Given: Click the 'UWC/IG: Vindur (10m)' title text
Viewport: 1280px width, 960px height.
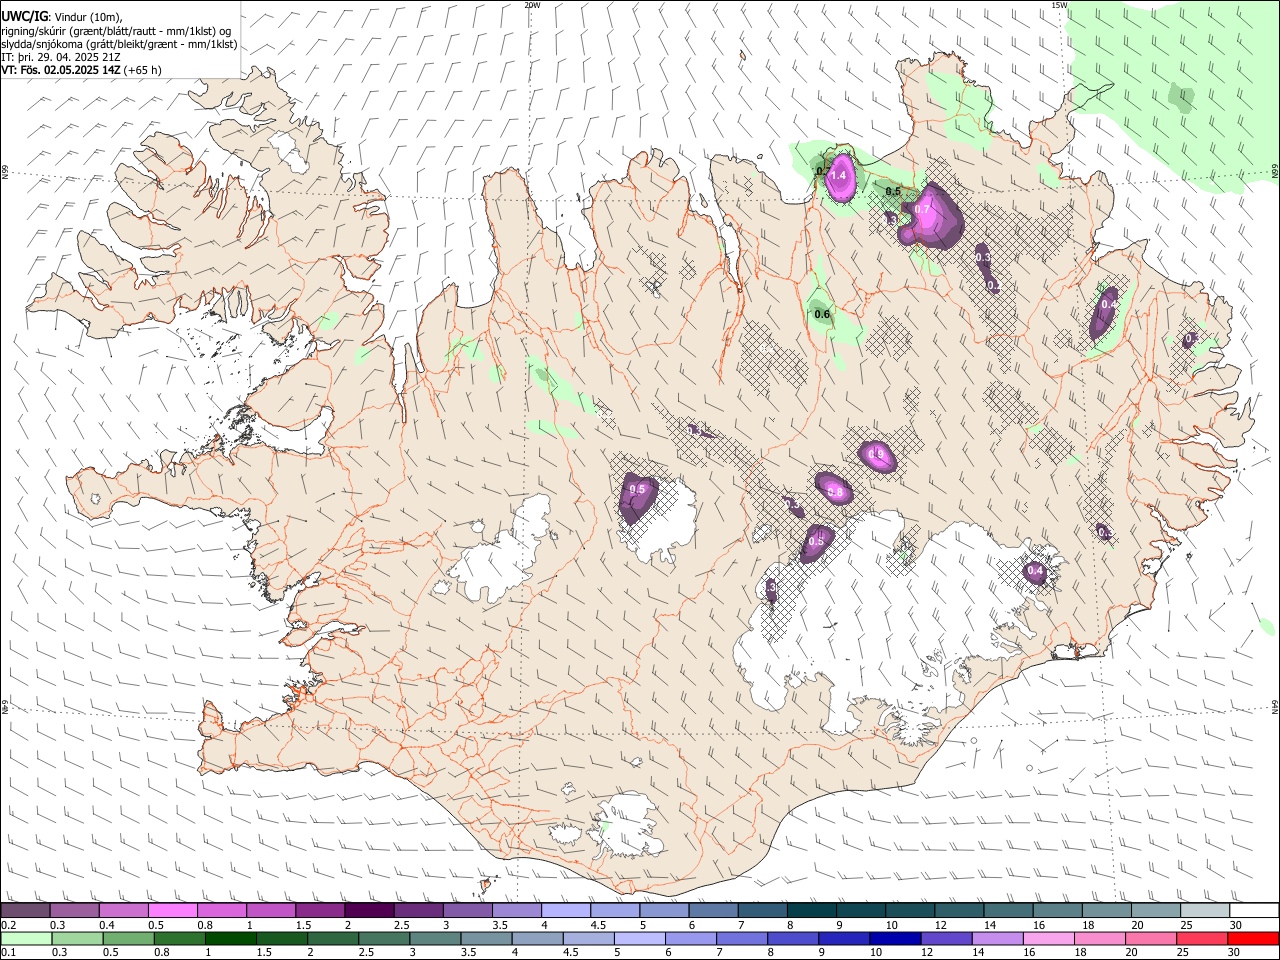Looking at the screenshot, I should pos(61,16).
